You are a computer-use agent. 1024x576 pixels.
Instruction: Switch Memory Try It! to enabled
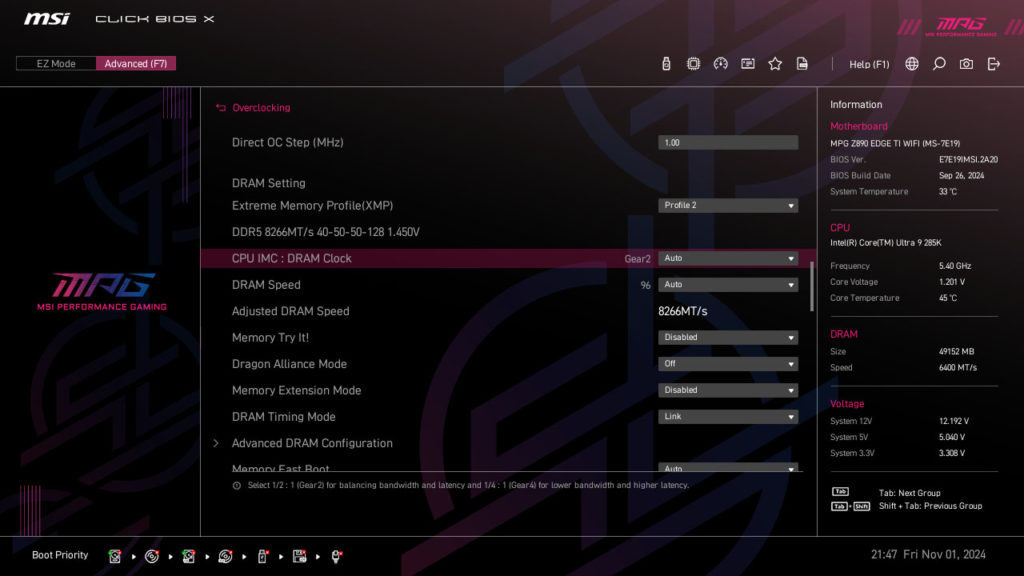pyautogui.click(x=728, y=337)
